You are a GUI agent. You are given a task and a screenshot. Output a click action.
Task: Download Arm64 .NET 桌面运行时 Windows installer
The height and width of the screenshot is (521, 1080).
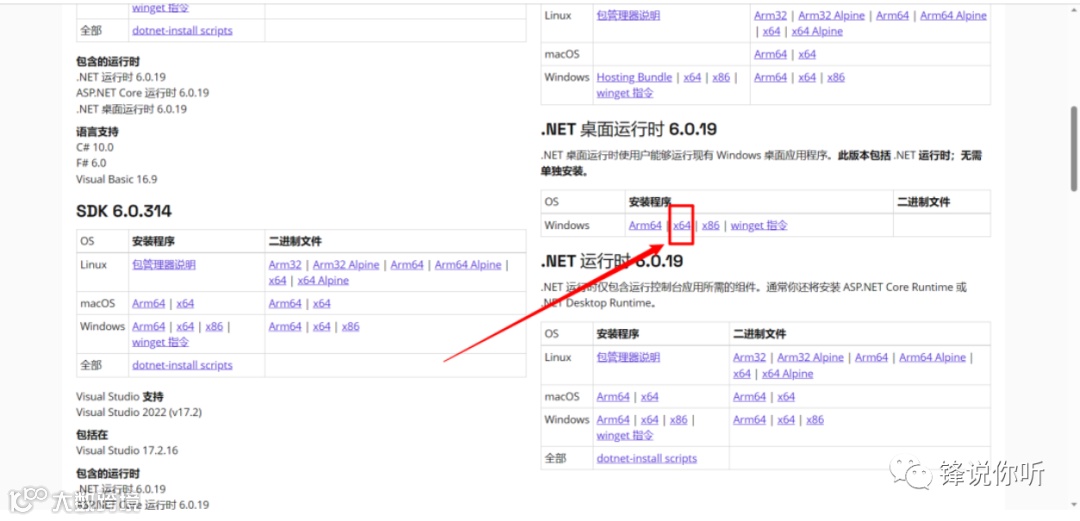[x=645, y=225]
